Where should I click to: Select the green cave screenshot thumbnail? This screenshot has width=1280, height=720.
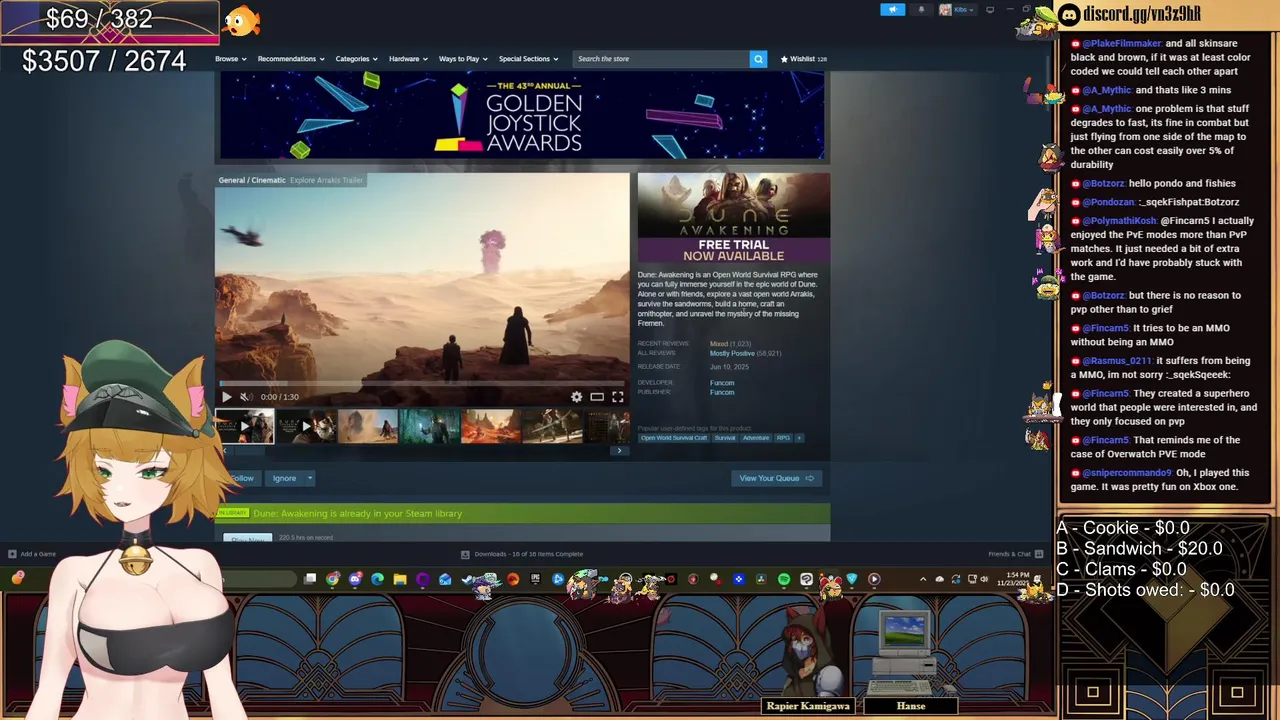pyautogui.click(x=430, y=427)
